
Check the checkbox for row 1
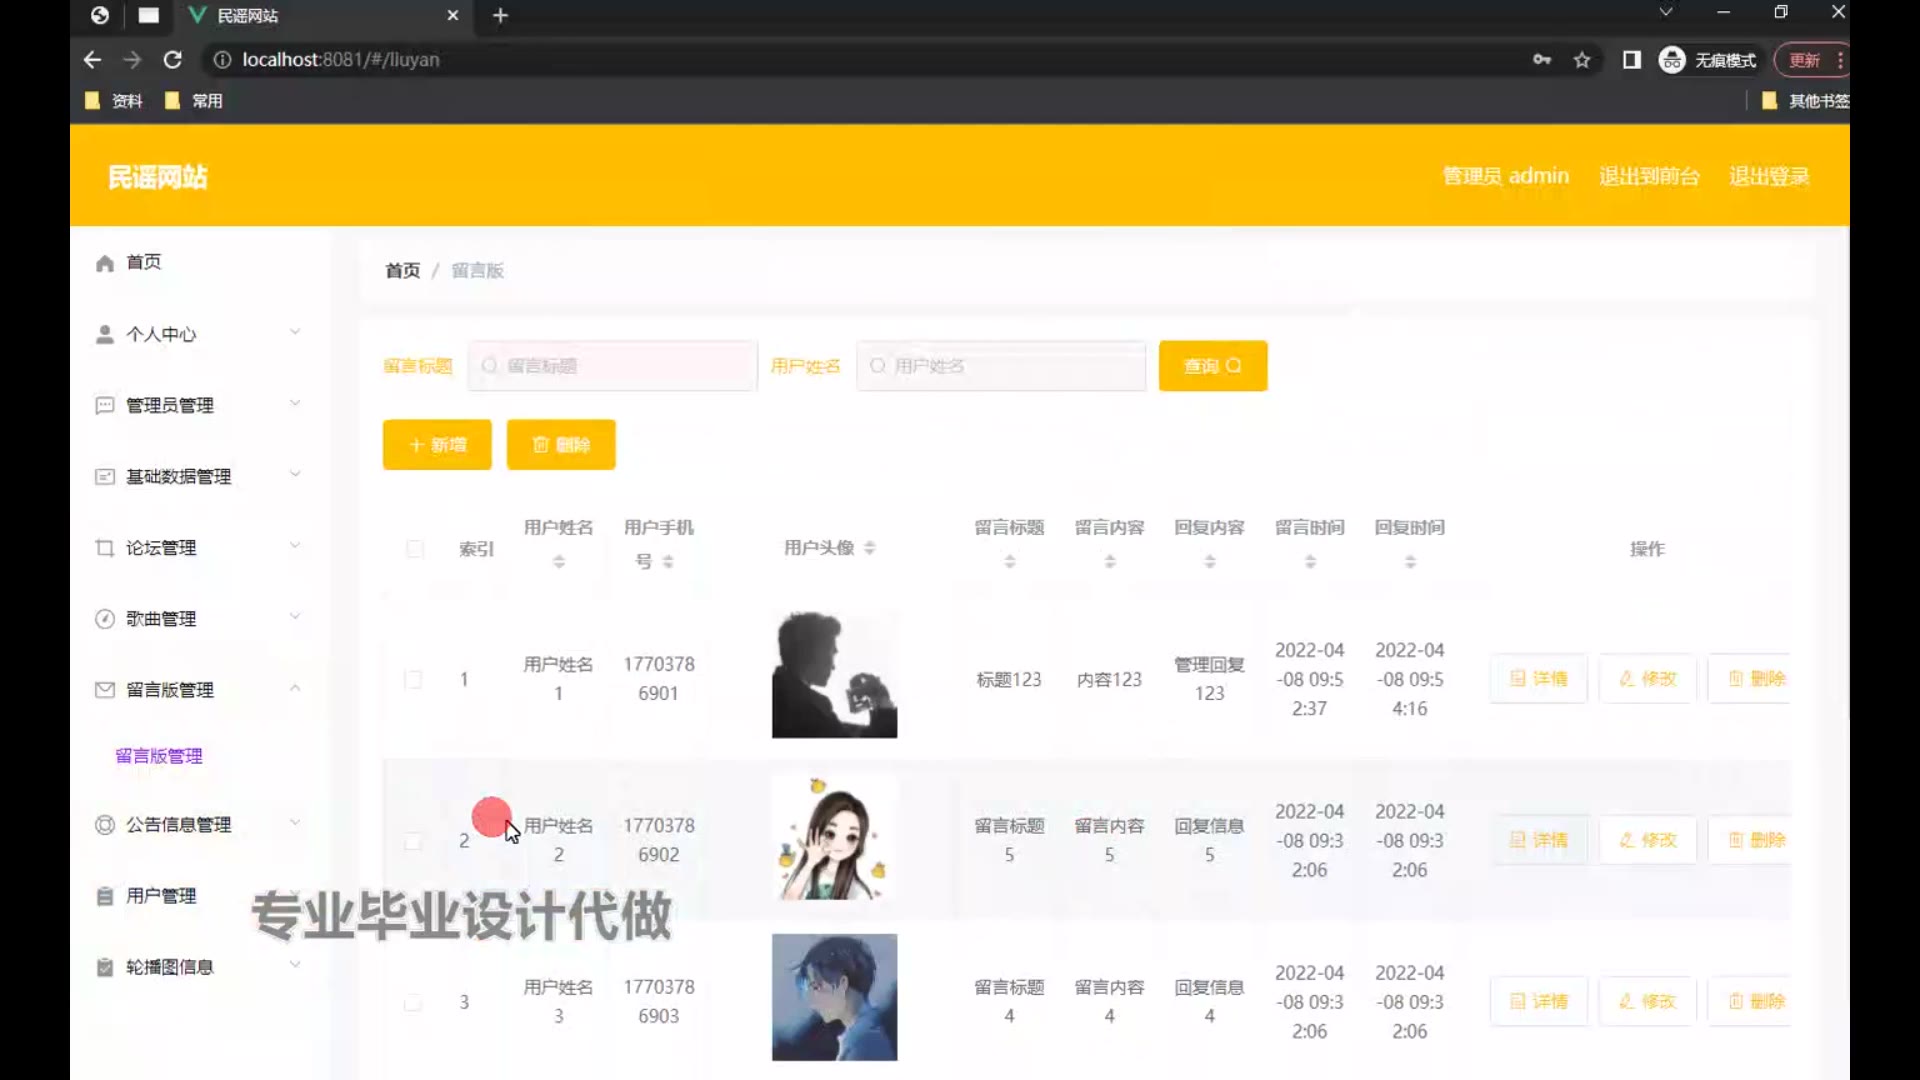[413, 680]
